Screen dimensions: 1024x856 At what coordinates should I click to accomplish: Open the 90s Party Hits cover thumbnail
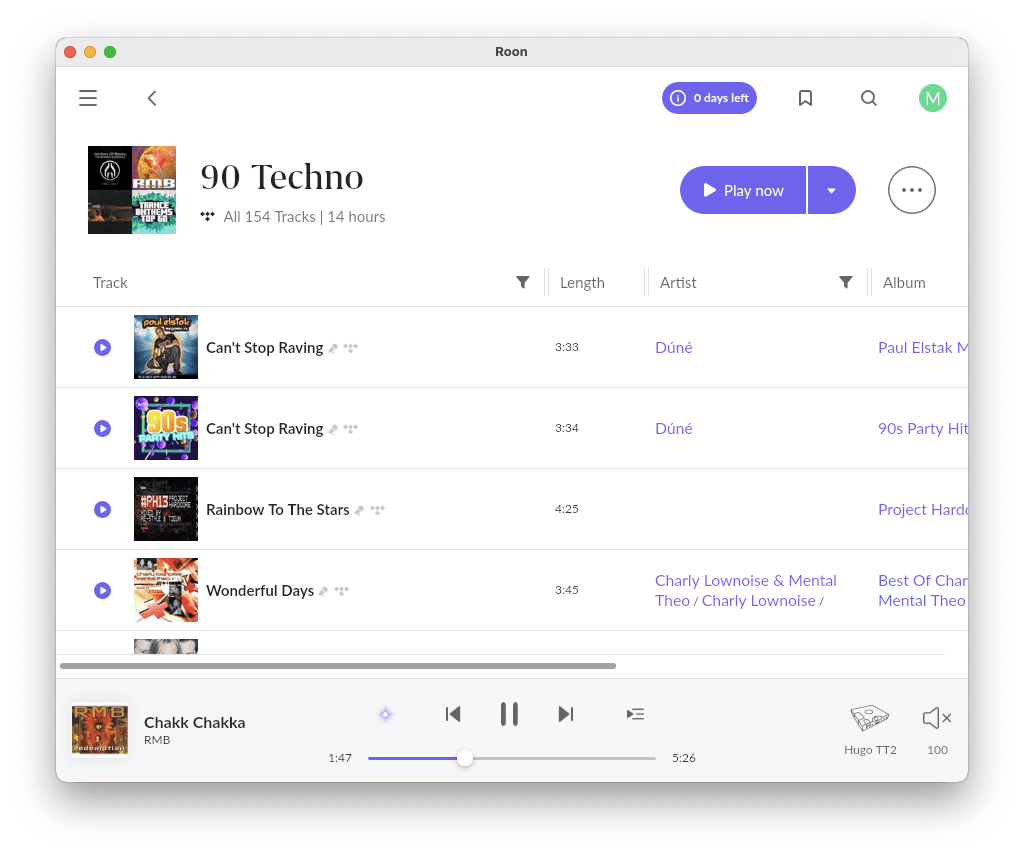pos(166,428)
